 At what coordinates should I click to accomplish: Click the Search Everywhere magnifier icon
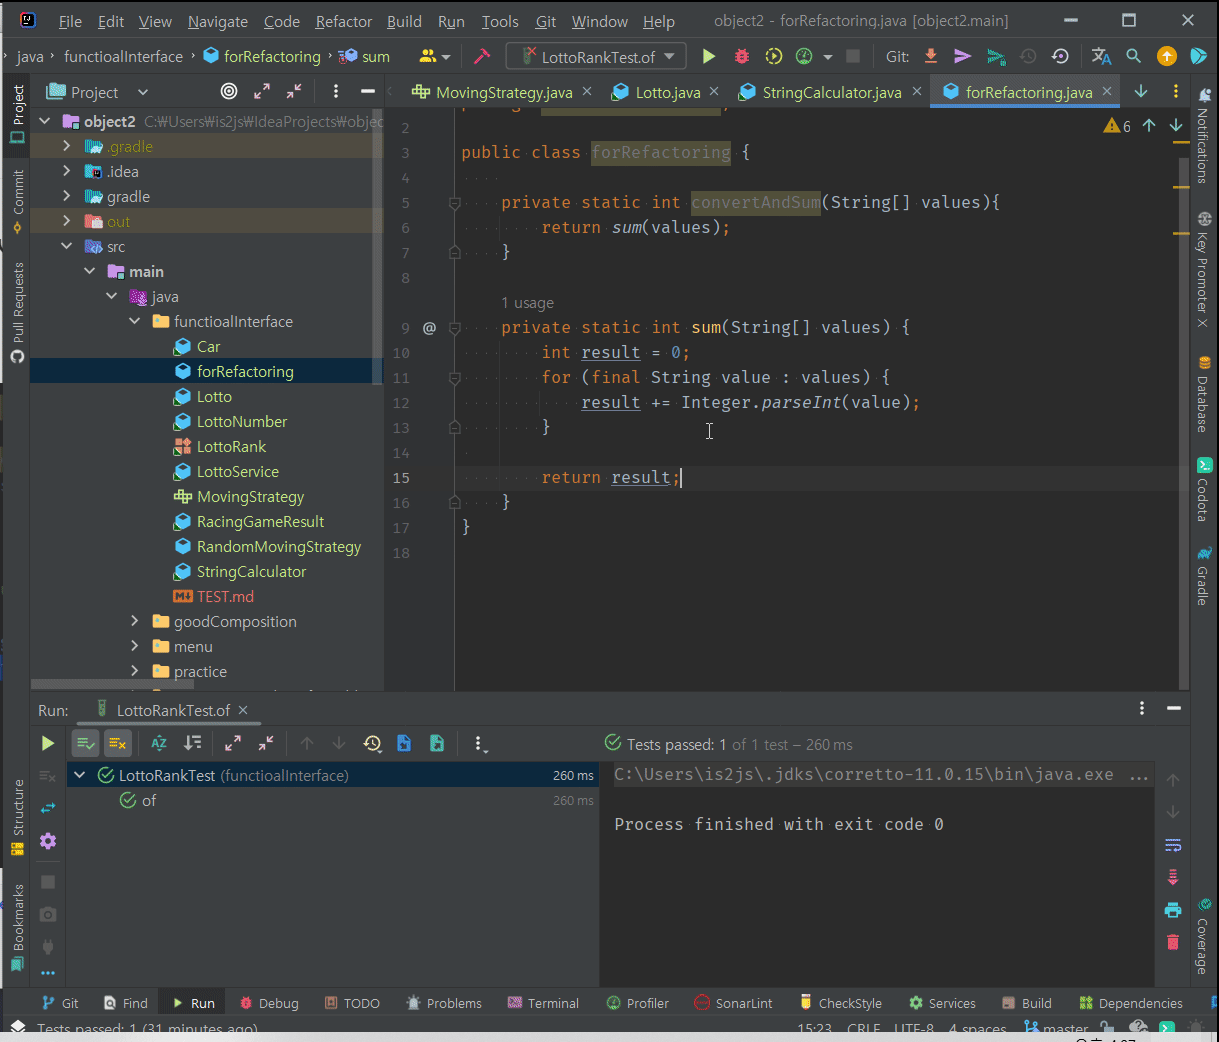[x=1133, y=57]
